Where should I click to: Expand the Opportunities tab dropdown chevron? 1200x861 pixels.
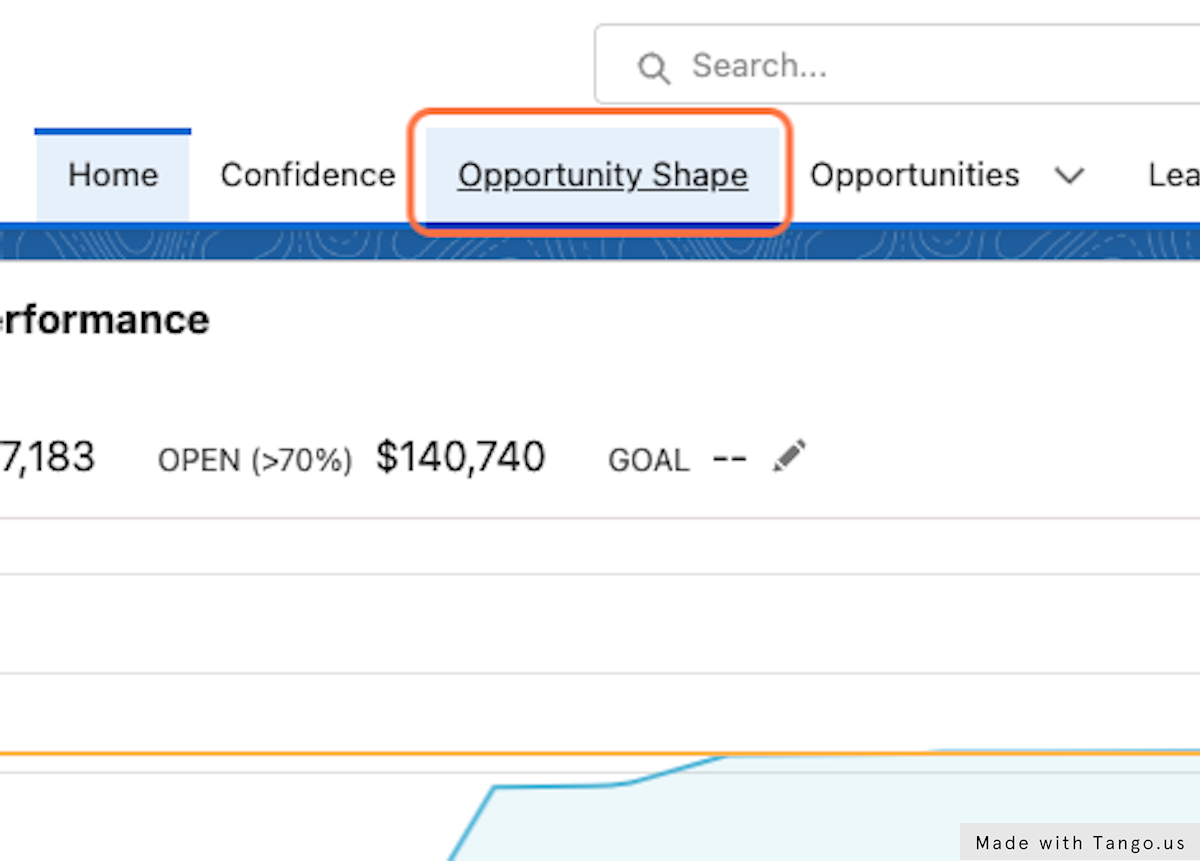(x=1069, y=176)
